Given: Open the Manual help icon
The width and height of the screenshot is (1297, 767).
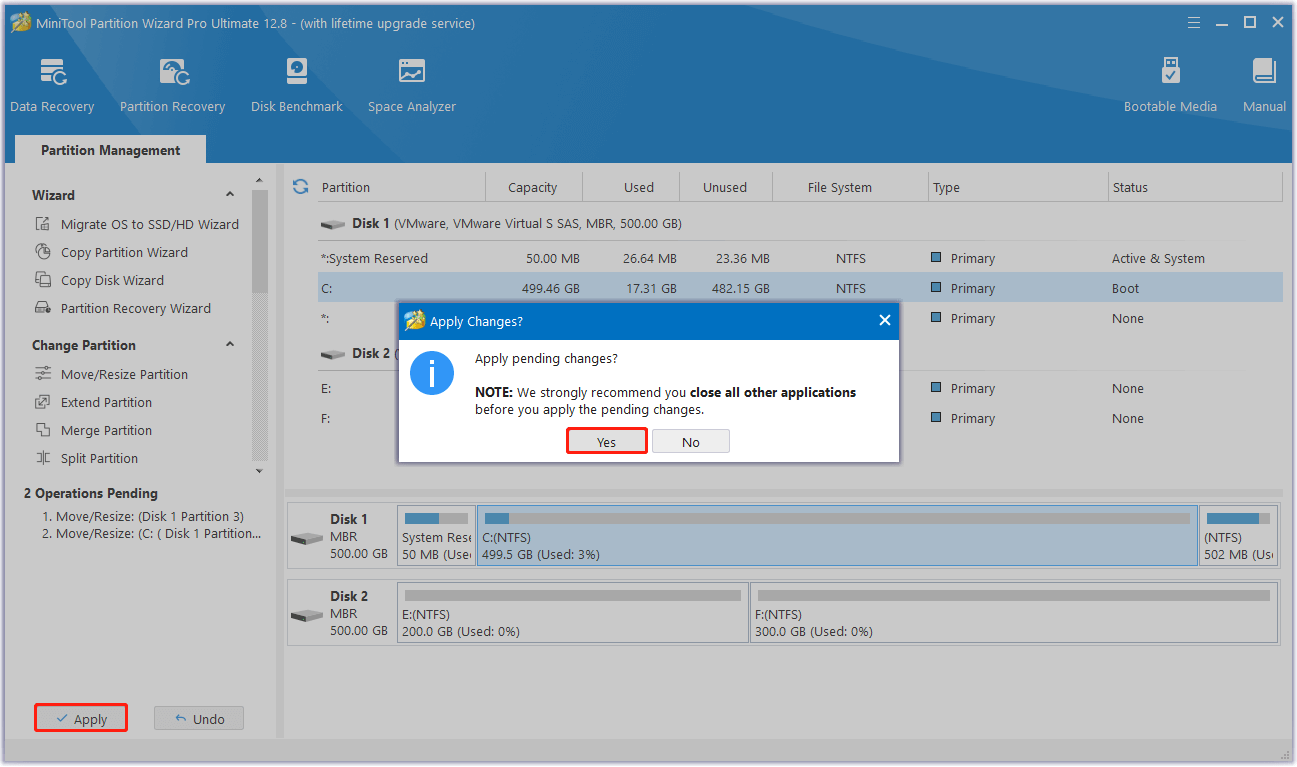Looking at the screenshot, I should [x=1264, y=86].
